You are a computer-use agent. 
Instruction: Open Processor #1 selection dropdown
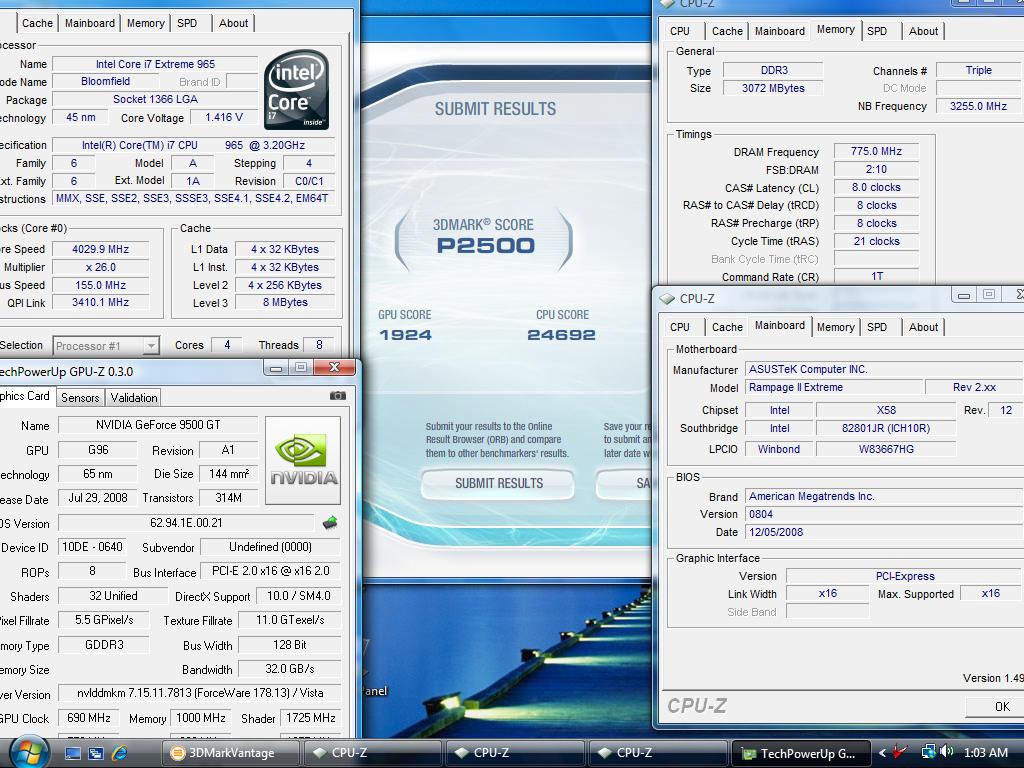coord(106,345)
